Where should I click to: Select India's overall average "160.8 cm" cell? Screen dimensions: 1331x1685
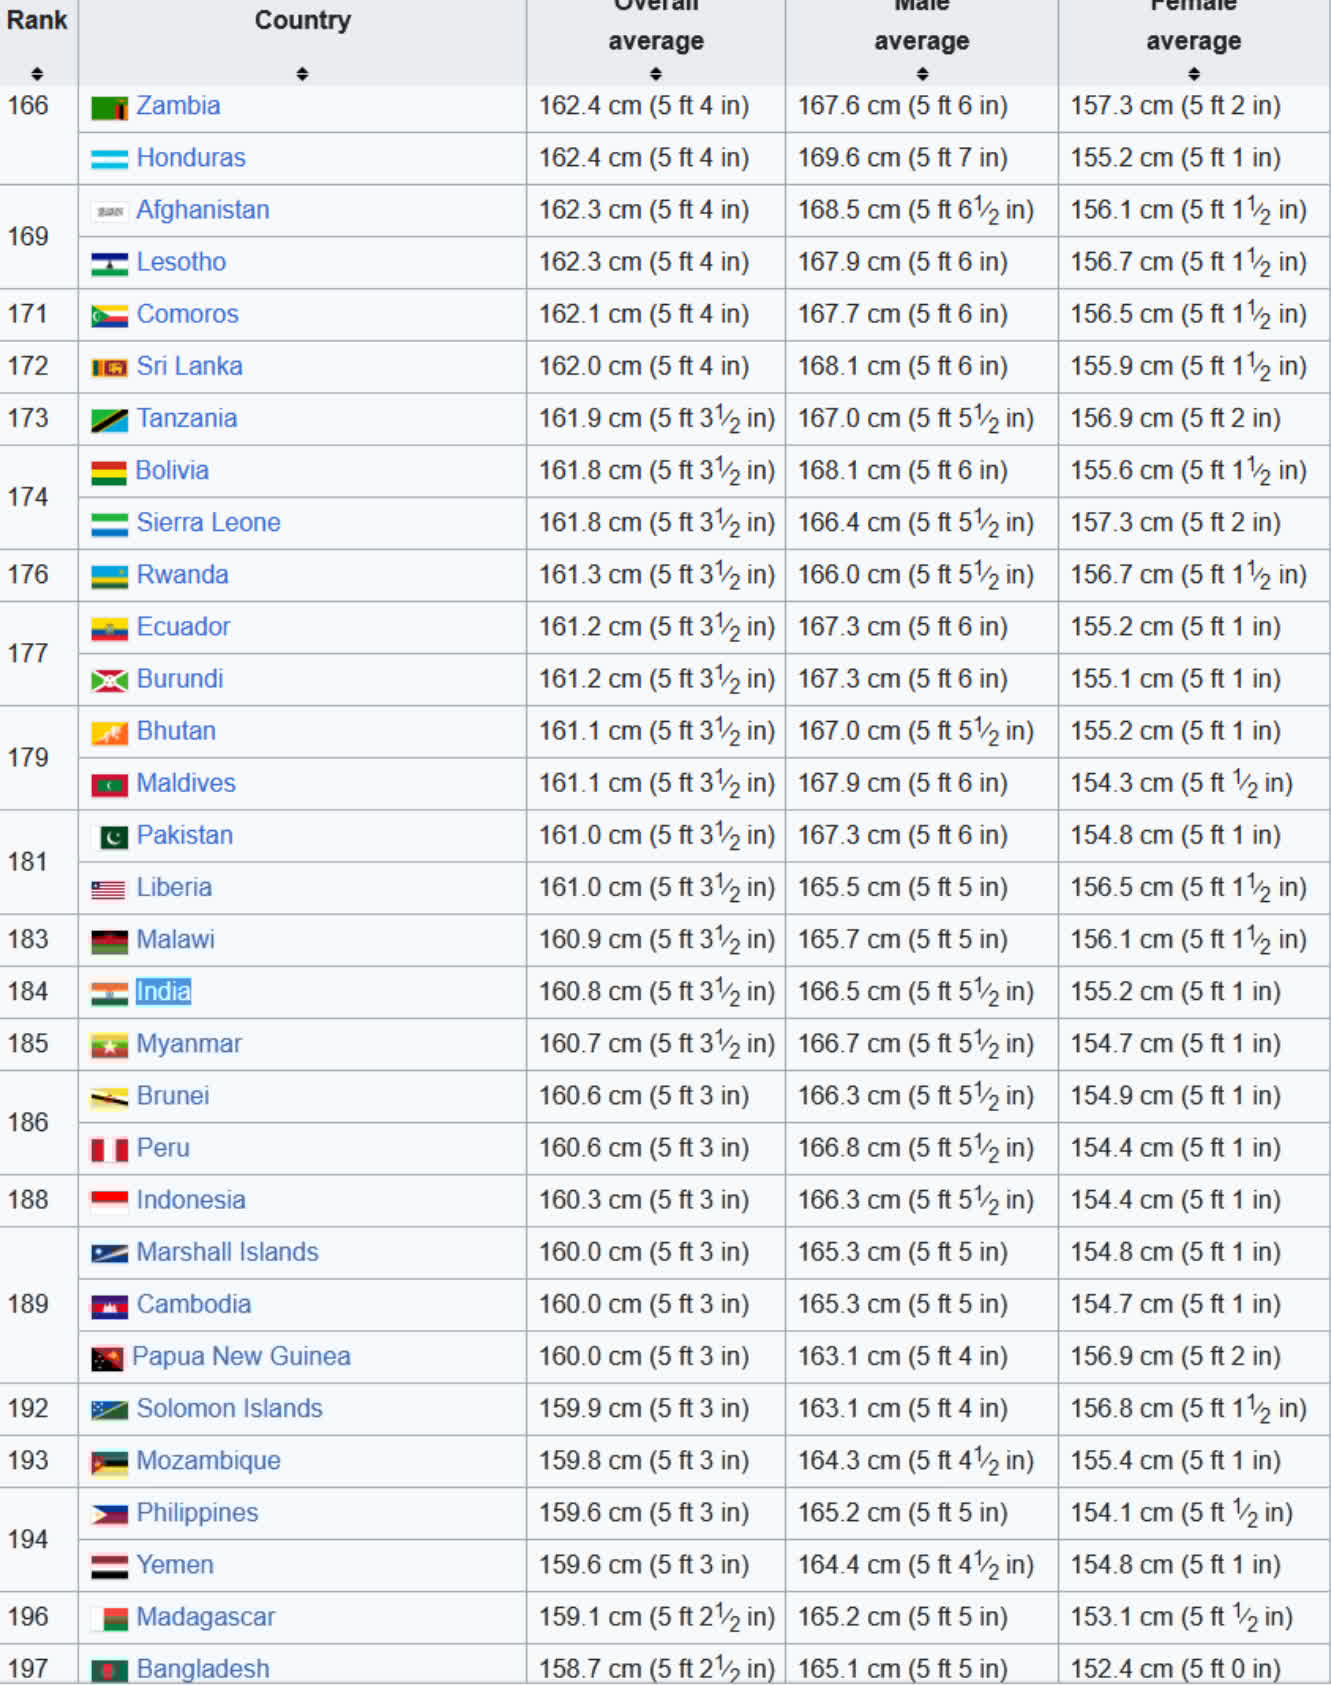click(657, 992)
